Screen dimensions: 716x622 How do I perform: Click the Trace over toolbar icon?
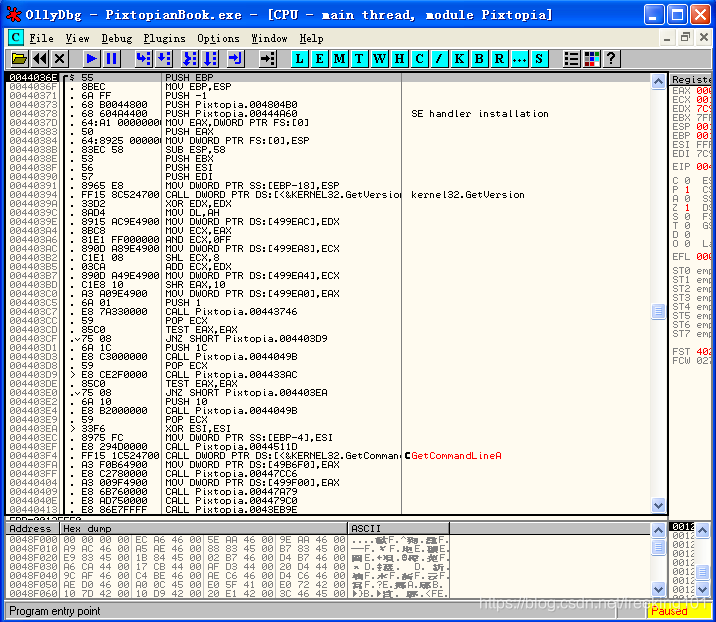(x=210, y=58)
